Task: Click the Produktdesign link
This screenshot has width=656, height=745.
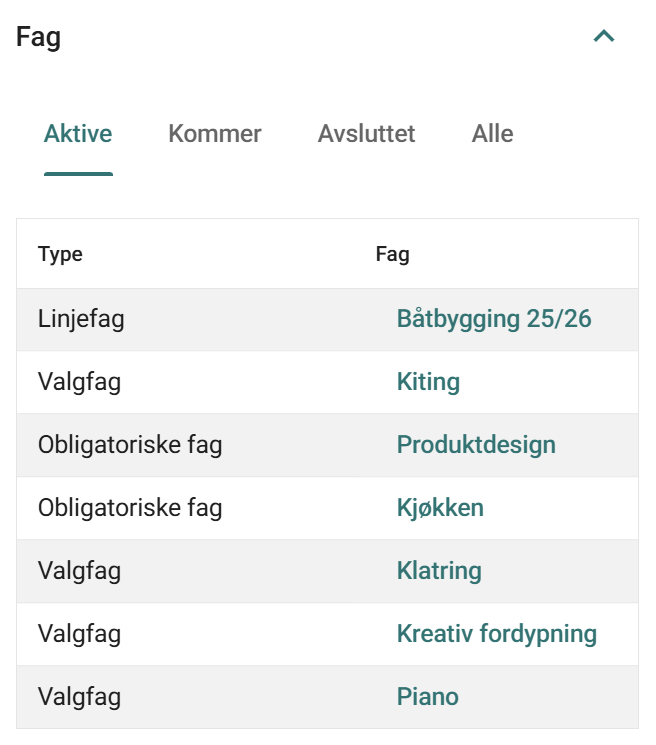Action: (x=476, y=445)
